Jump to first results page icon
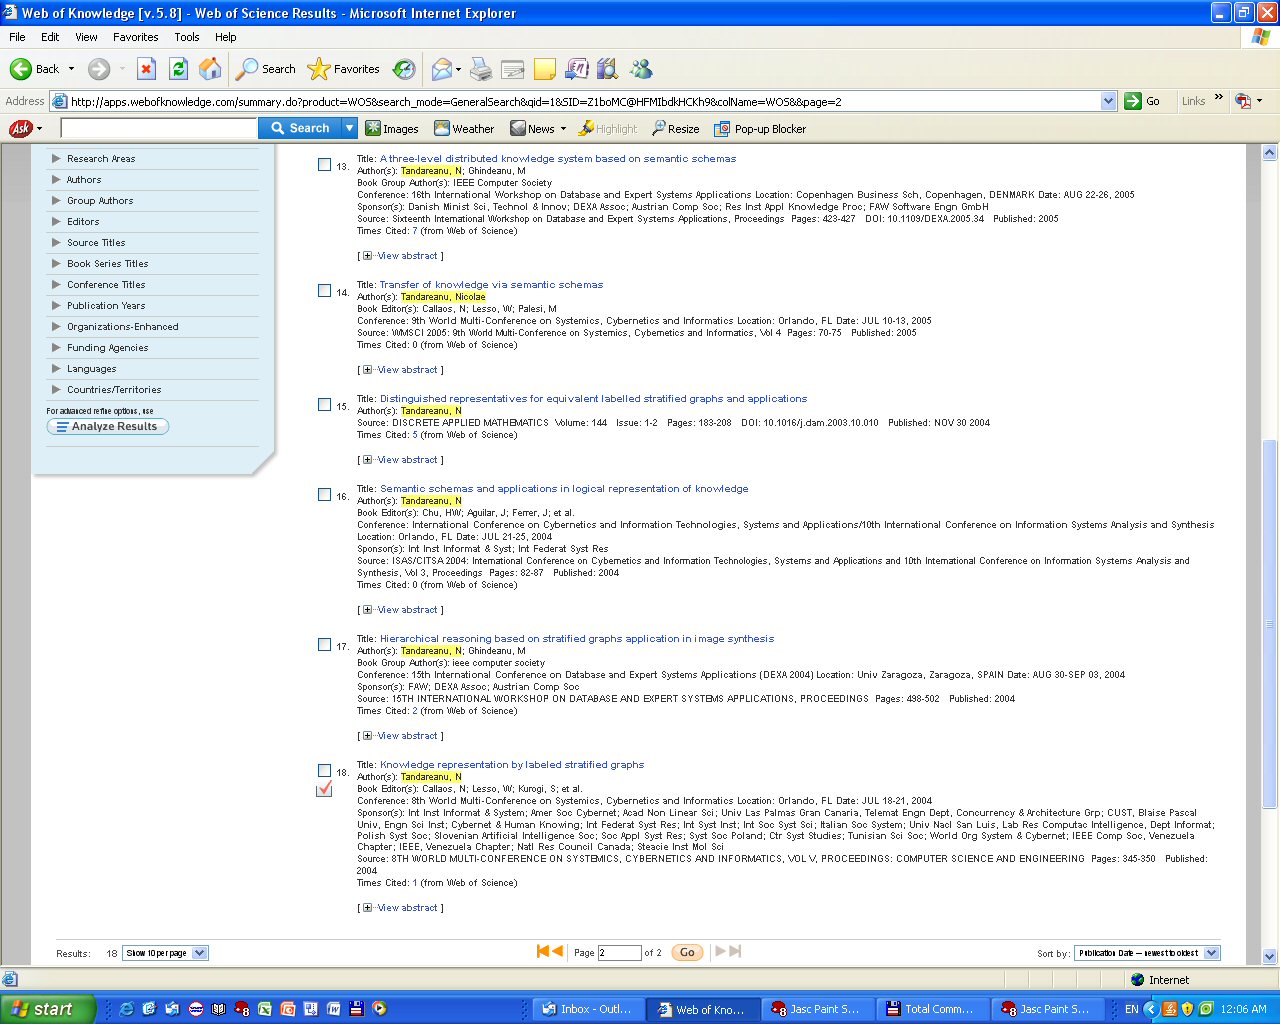The height and width of the screenshot is (1024, 1280). pyautogui.click(x=543, y=951)
